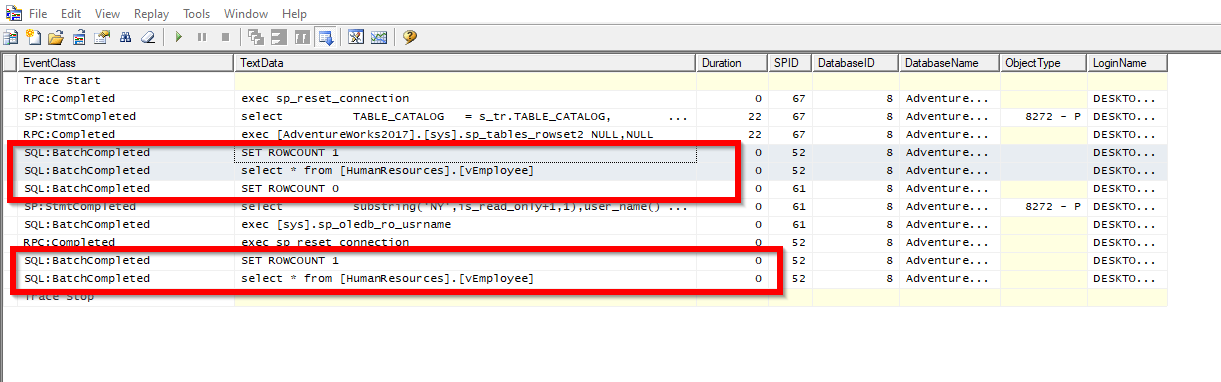The width and height of the screenshot is (1221, 382).
Task: Open the Window menu
Action: click(245, 14)
